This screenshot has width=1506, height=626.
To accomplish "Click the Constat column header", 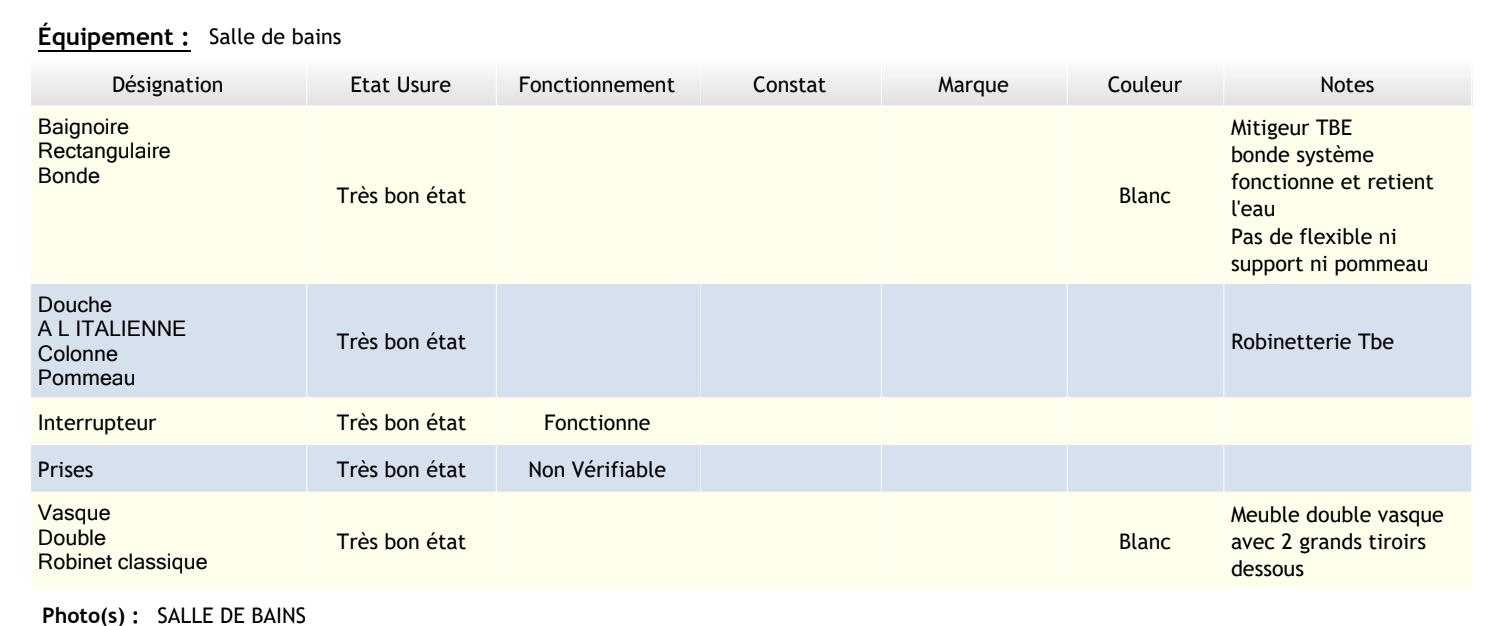I will 788,86.
